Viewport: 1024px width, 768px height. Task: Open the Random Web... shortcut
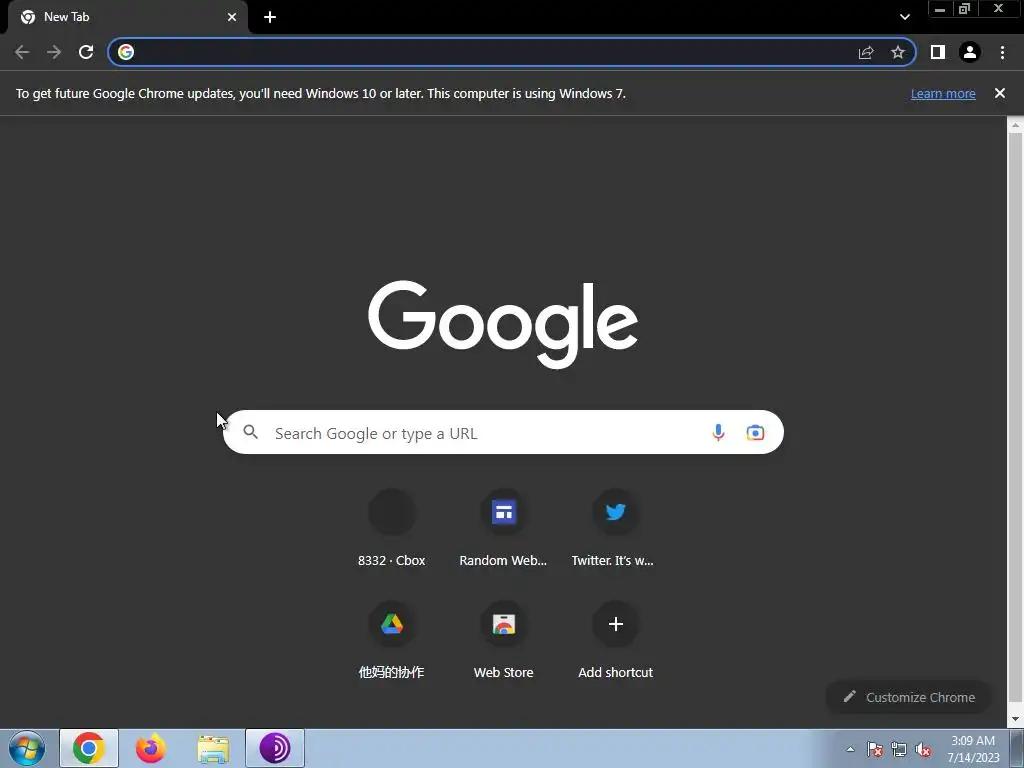click(x=504, y=529)
